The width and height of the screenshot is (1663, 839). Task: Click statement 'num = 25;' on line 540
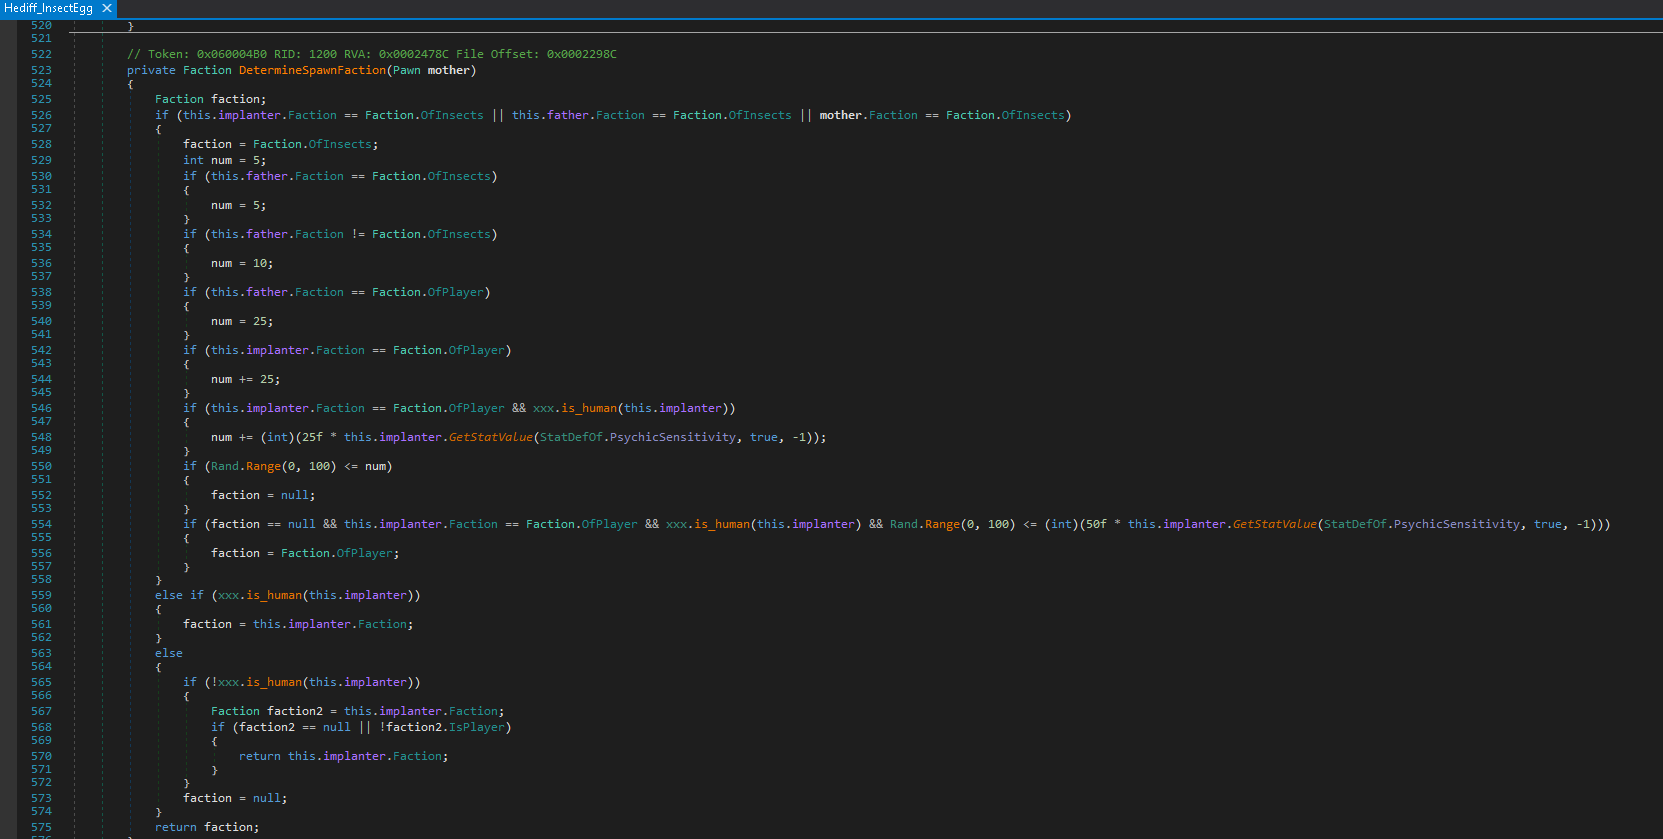242,321
